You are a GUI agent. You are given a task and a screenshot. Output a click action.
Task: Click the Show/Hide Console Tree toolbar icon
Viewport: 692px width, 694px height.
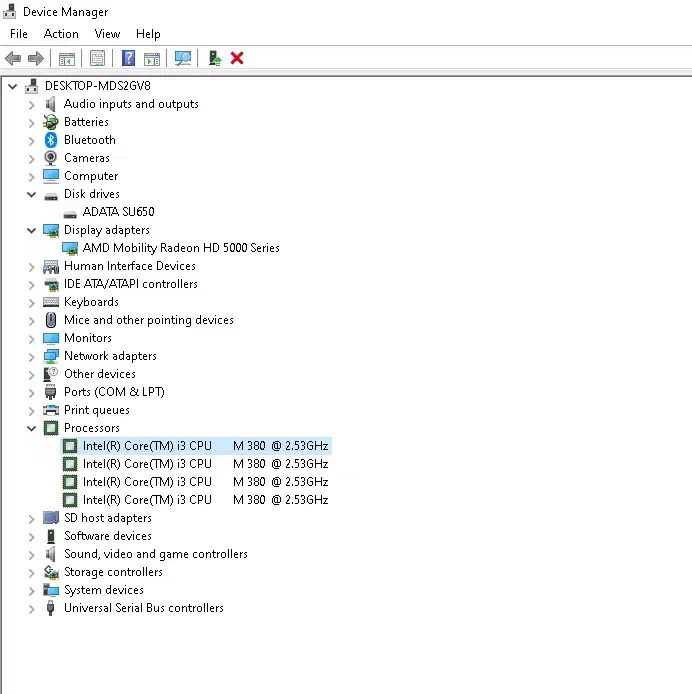(67, 58)
